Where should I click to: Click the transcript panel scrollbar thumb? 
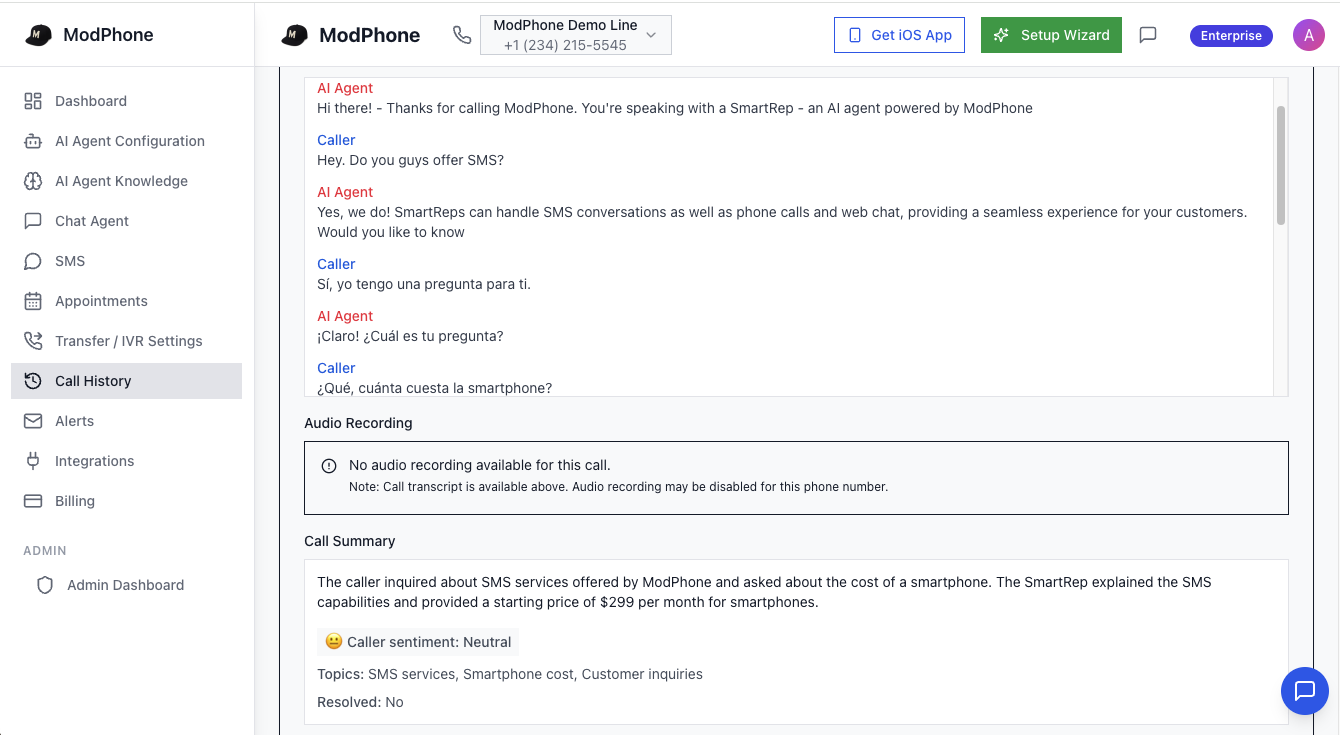pos(1281,165)
